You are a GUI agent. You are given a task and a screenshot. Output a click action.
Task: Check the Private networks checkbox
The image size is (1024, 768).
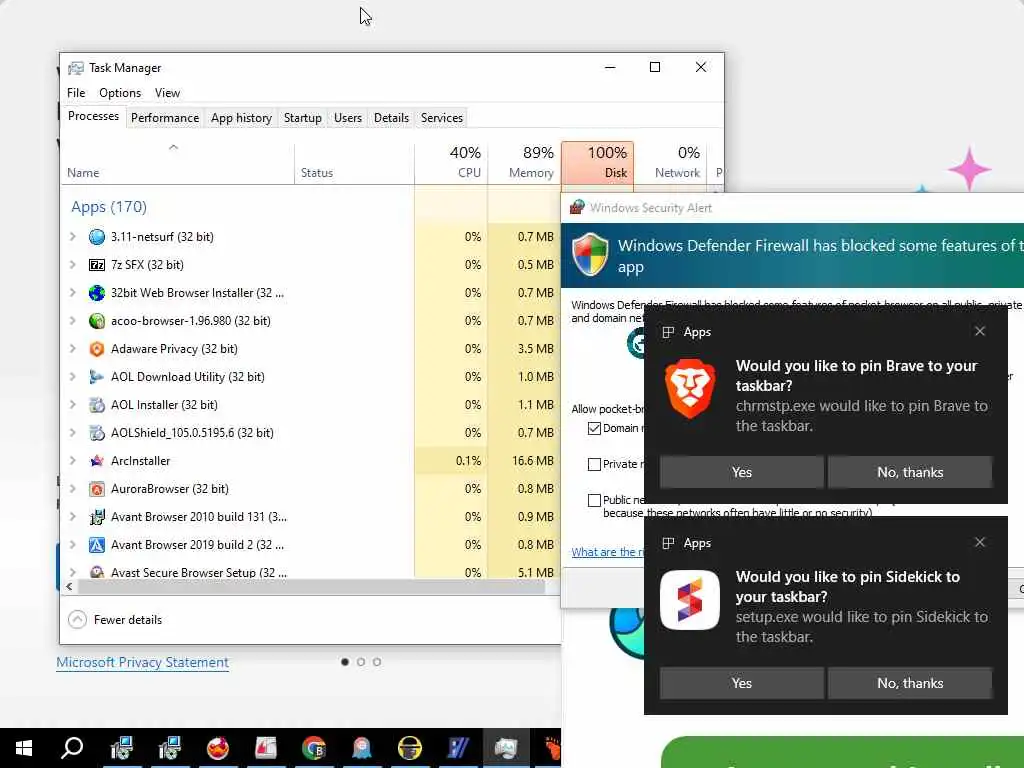(594, 464)
